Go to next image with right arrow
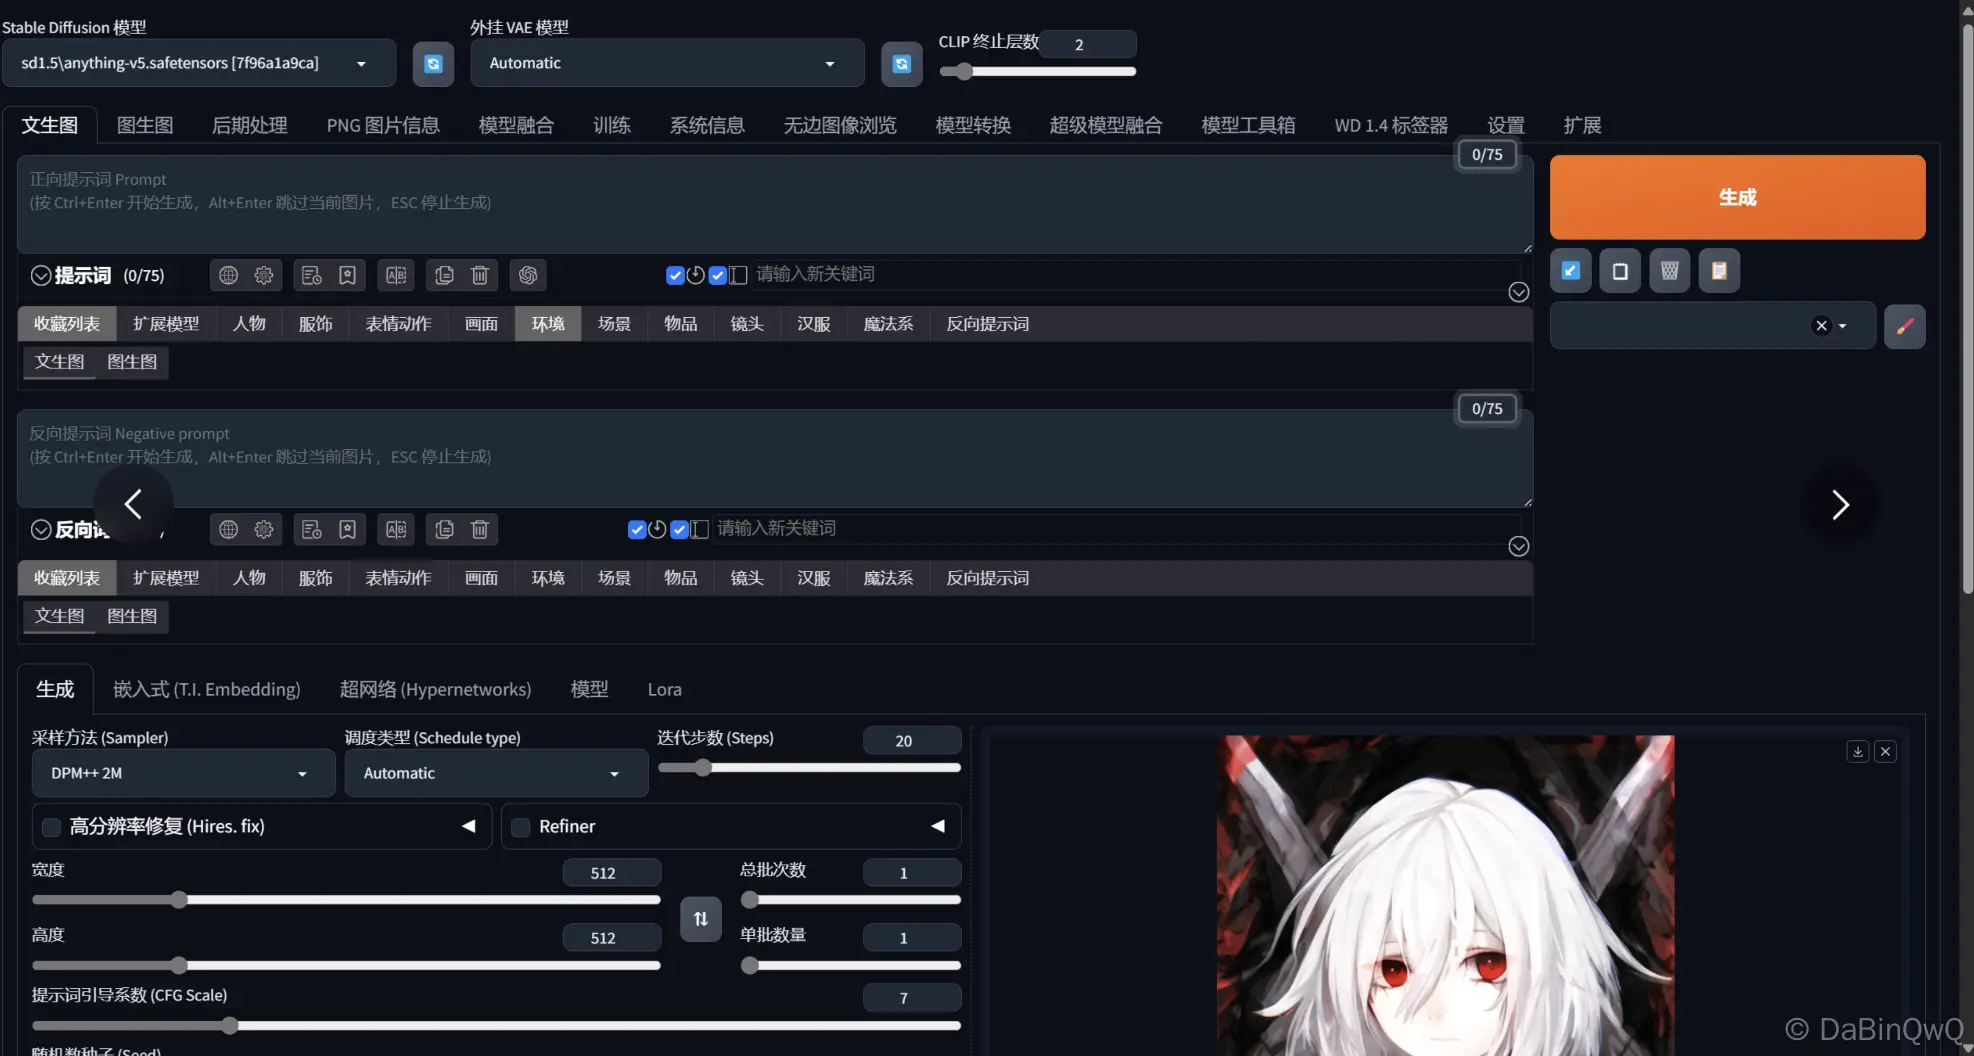 click(1840, 505)
